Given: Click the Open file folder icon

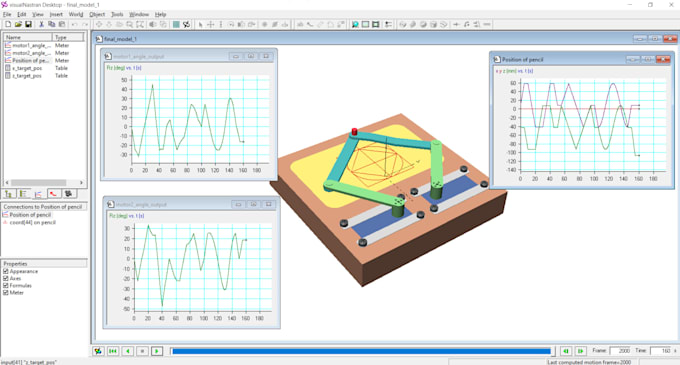Looking at the screenshot, I should (18, 25).
